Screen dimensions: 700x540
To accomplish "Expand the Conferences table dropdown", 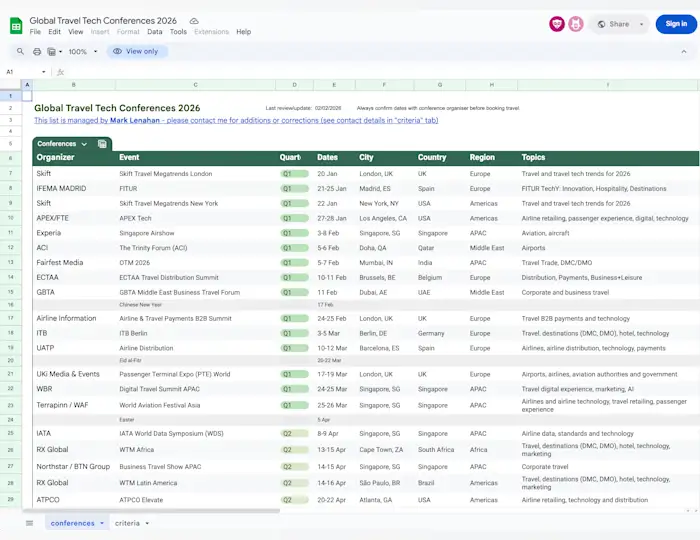I will pyautogui.click(x=84, y=144).
